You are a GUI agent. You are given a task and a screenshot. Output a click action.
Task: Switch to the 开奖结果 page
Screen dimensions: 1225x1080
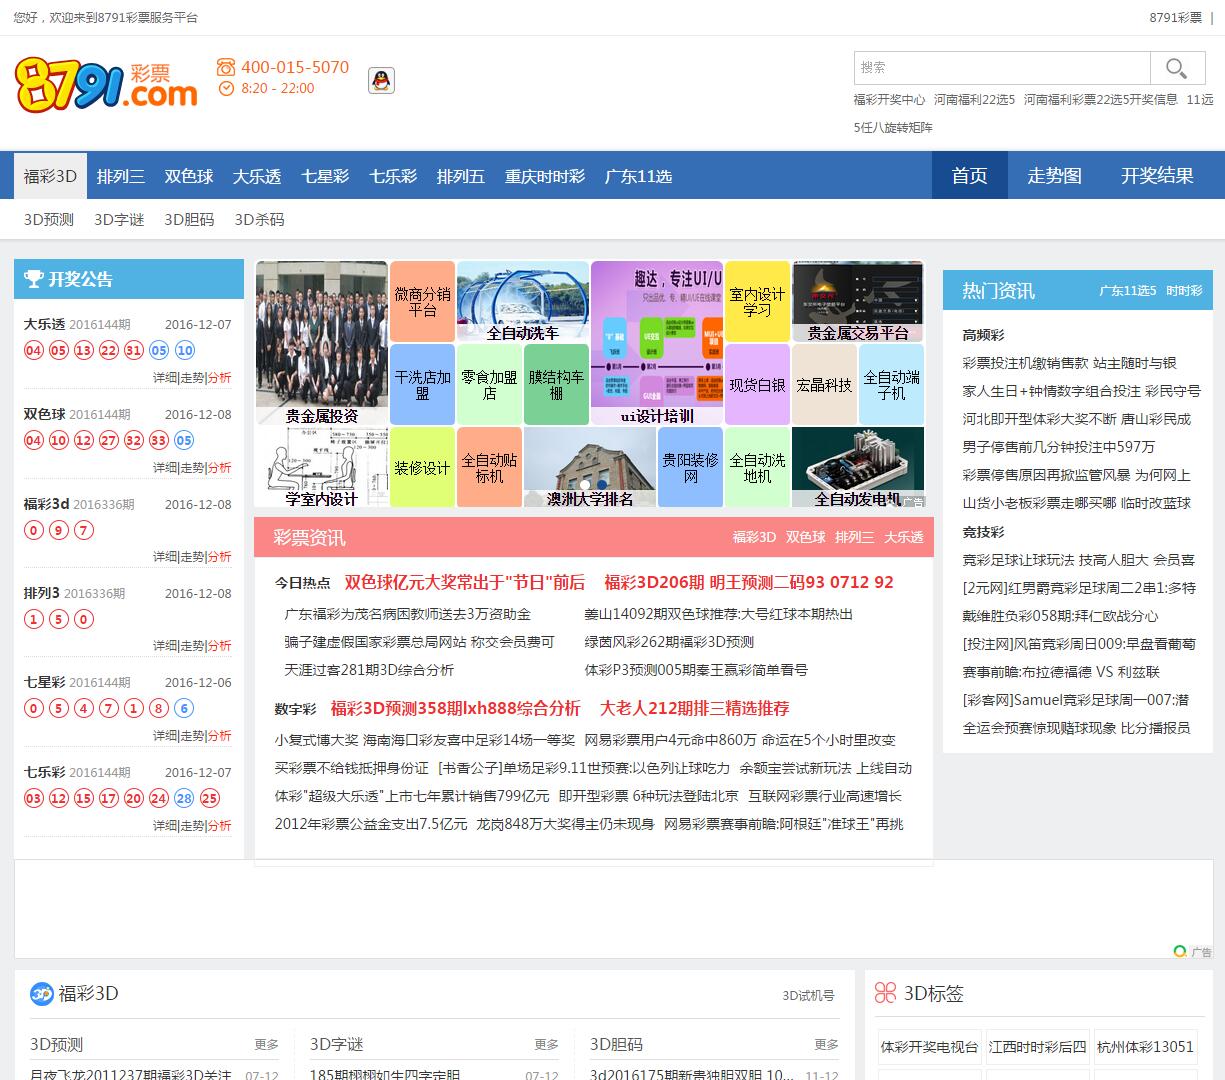(1157, 176)
